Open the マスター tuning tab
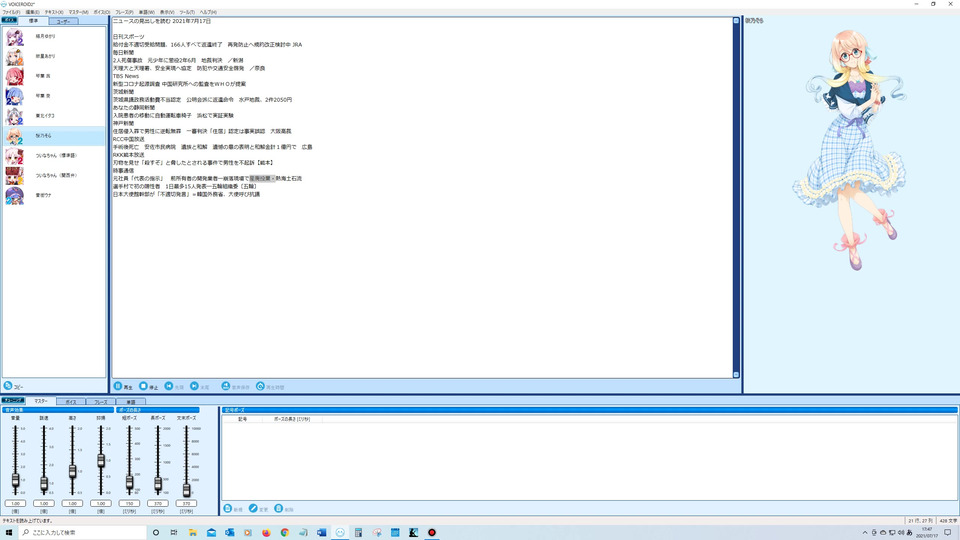The width and height of the screenshot is (960, 540). click(41, 401)
